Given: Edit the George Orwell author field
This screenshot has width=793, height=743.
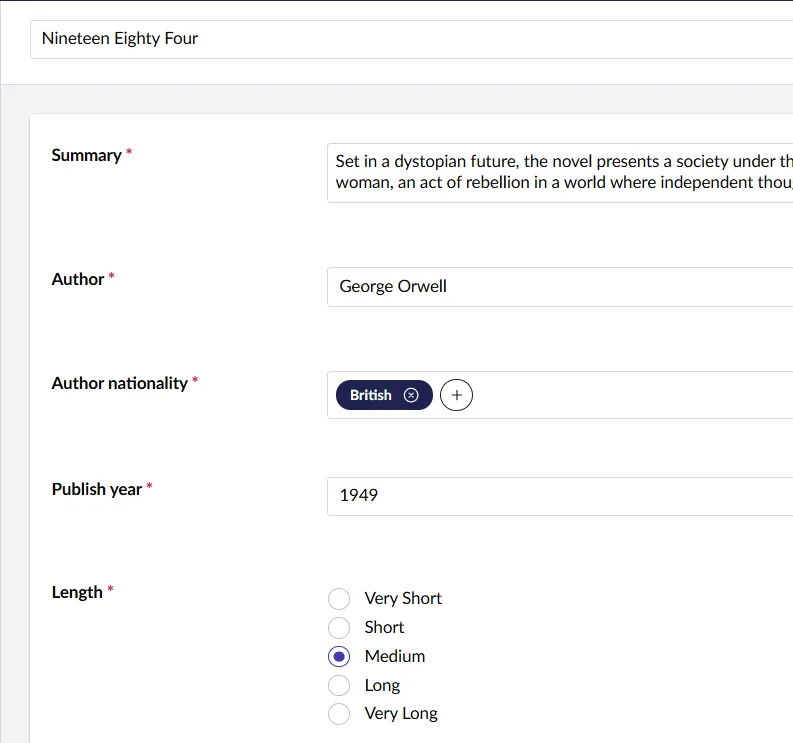Looking at the screenshot, I should 560,286.
